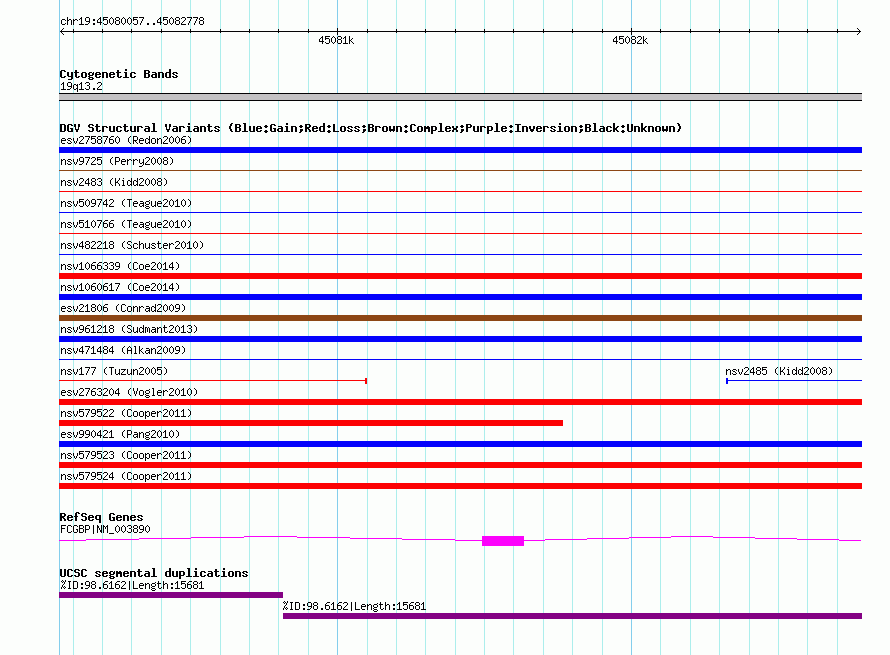Click the blue bar under esv990421
The image size is (890, 655).
460,444
